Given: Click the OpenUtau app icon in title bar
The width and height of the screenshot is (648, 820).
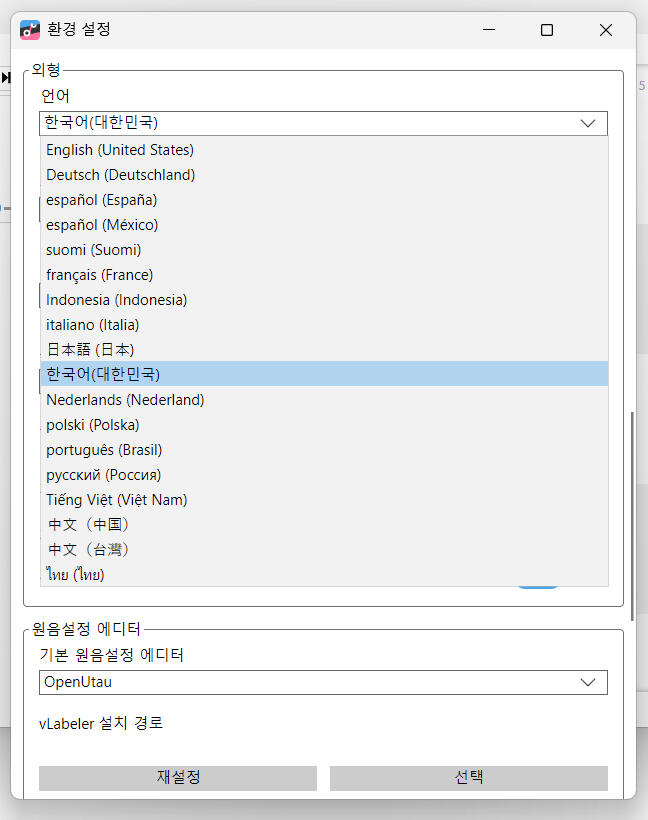Looking at the screenshot, I should pos(30,30).
